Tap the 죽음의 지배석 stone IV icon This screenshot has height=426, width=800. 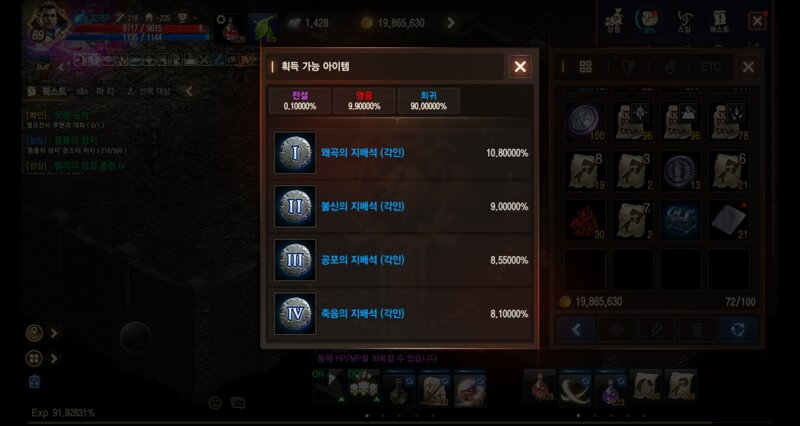point(295,313)
